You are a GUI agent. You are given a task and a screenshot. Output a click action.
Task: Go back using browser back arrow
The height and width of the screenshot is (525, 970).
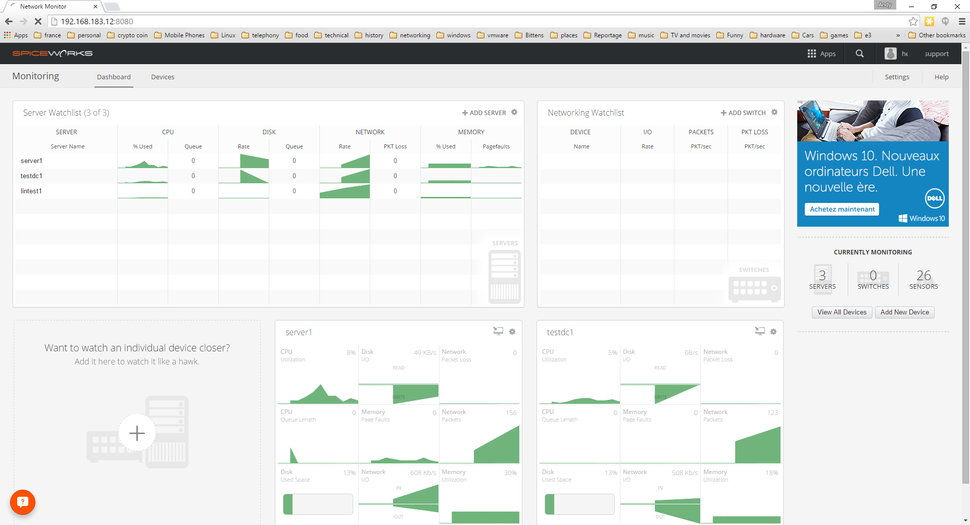click(x=9, y=21)
